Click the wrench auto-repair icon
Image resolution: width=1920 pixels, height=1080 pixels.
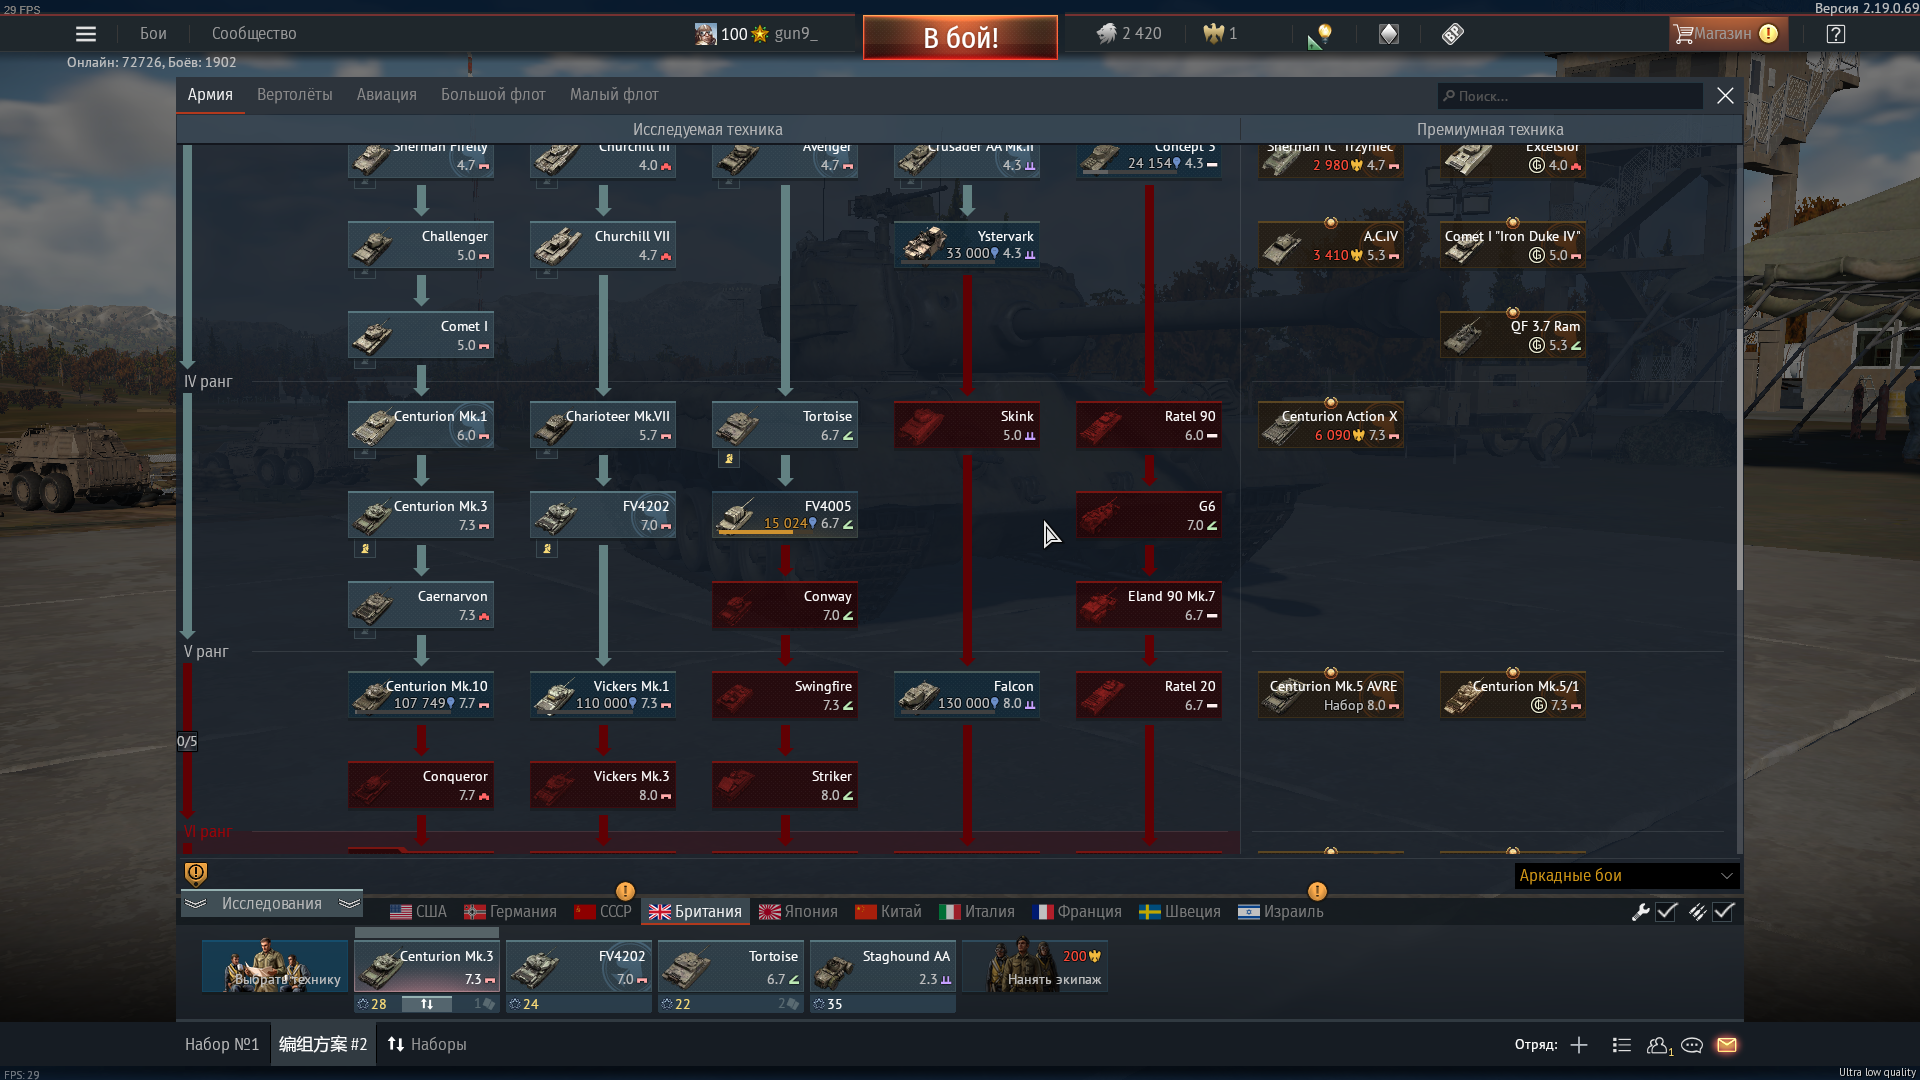[1640, 912]
